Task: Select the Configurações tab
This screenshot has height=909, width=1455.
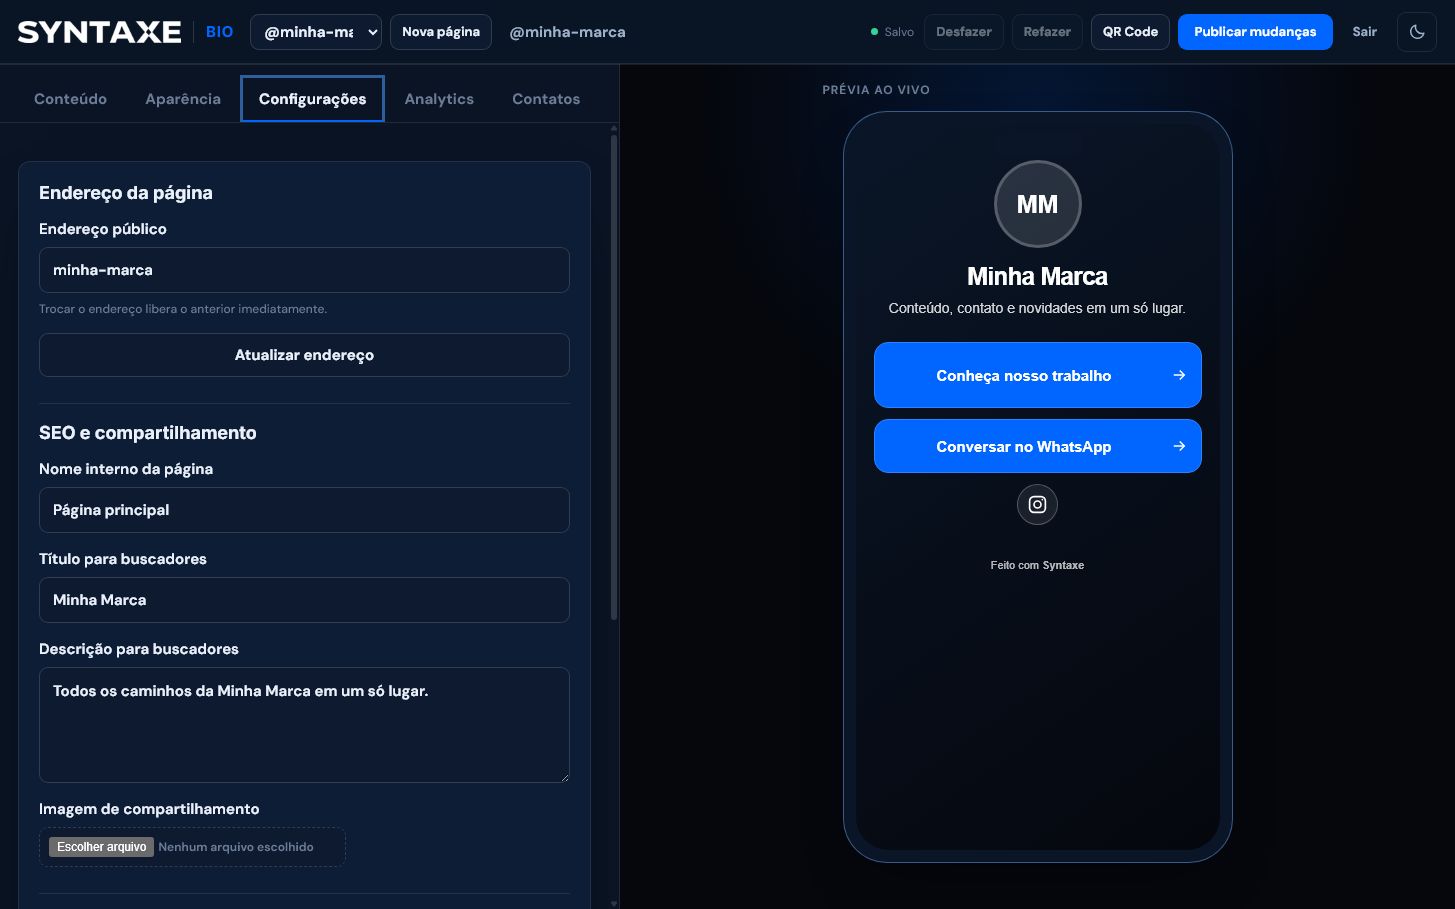Action: [312, 99]
